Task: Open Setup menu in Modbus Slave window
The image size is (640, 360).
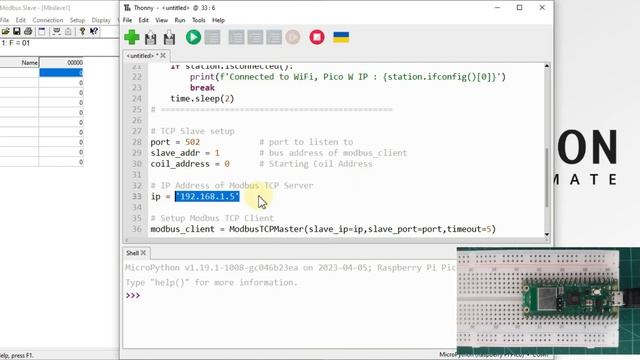Action: tap(77, 20)
